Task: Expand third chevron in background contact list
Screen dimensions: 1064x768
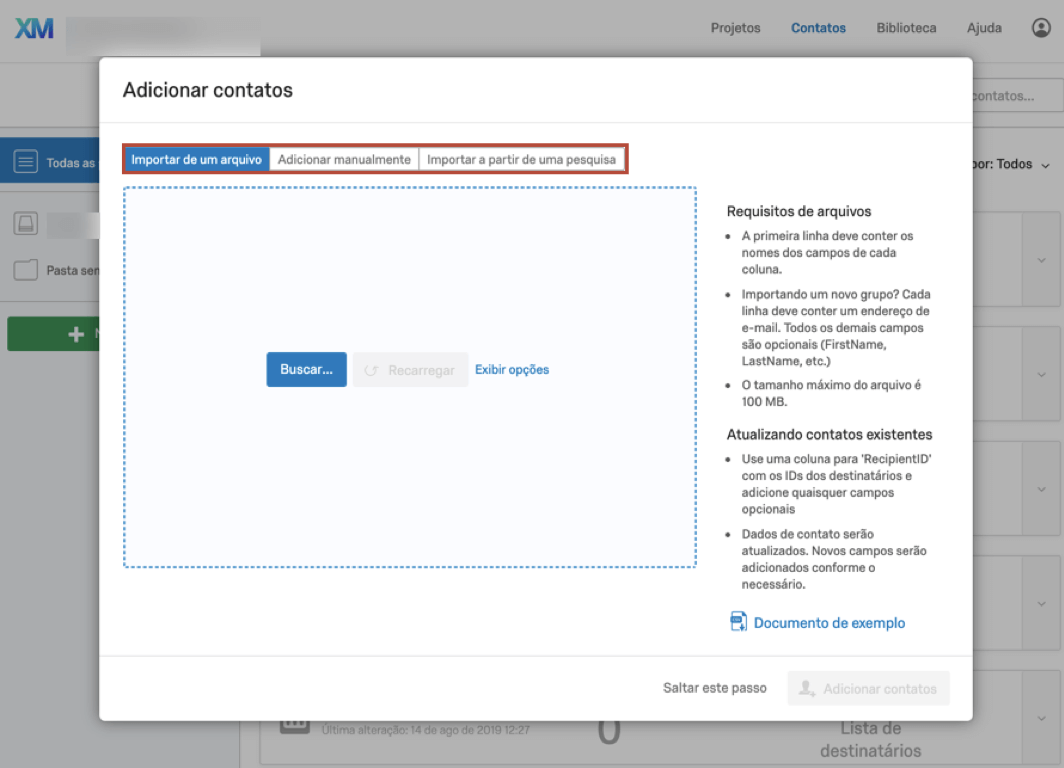Action: pos(1042,489)
